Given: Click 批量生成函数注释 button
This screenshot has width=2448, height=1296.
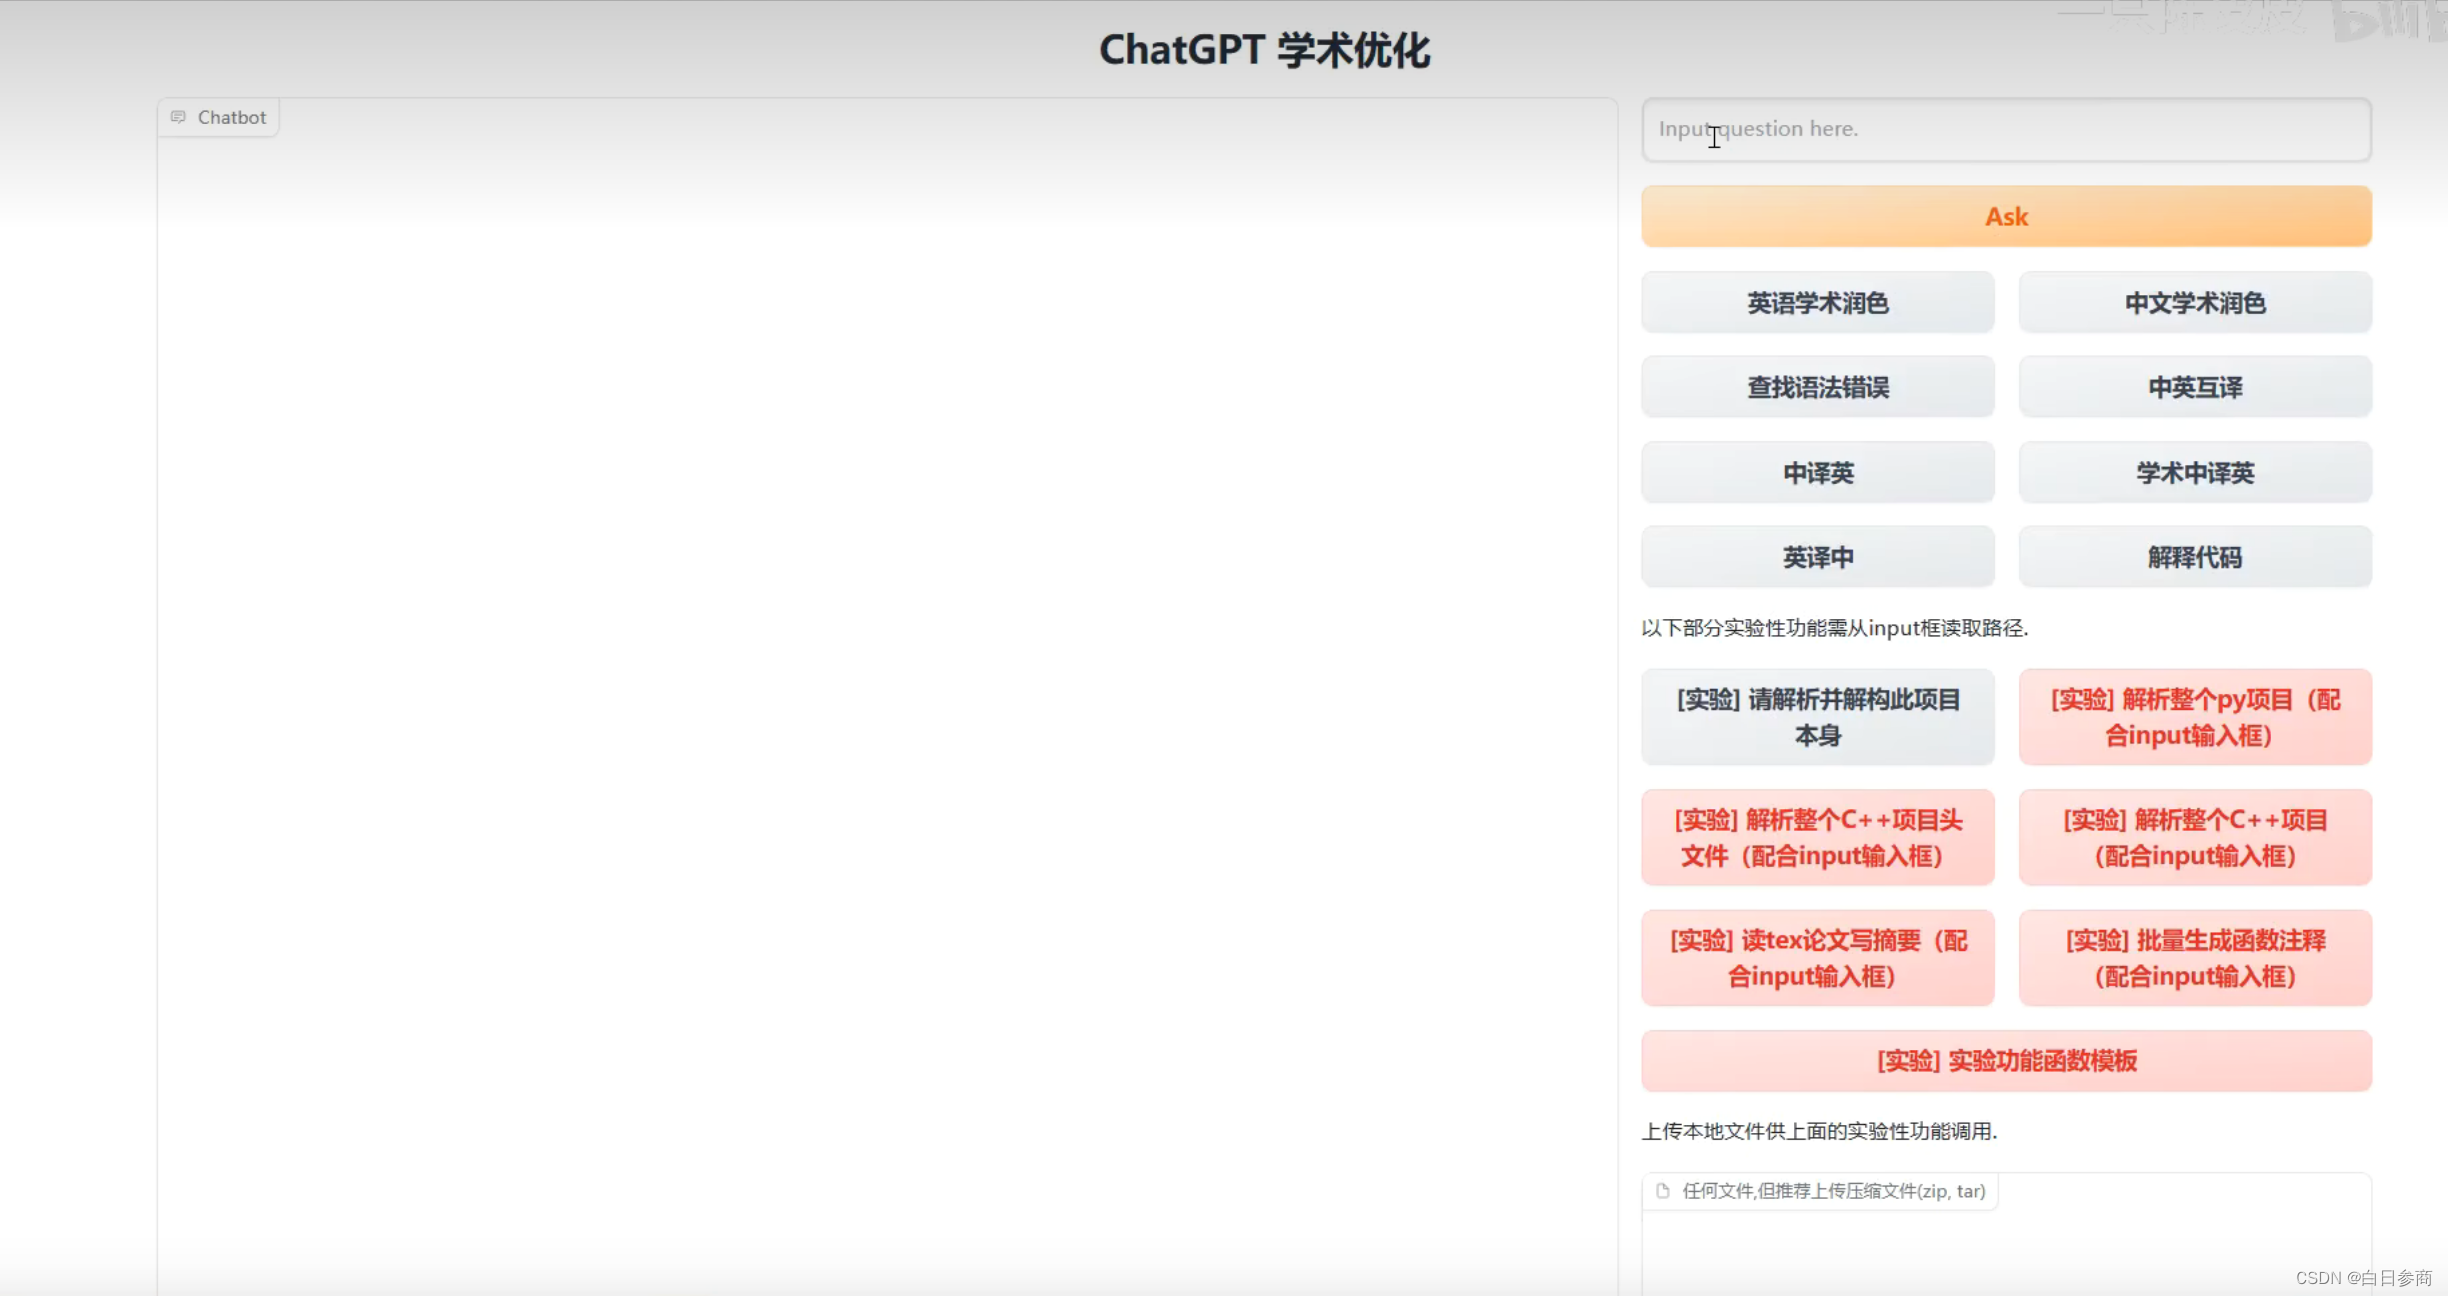Looking at the screenshot, I should click(2195, 958).
